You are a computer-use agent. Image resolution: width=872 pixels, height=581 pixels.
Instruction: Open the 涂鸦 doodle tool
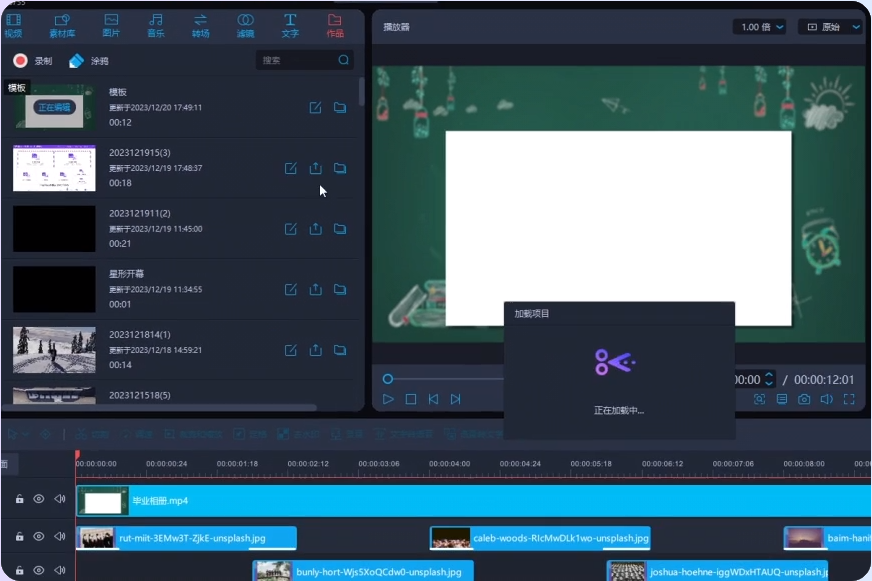coord(88,61)
